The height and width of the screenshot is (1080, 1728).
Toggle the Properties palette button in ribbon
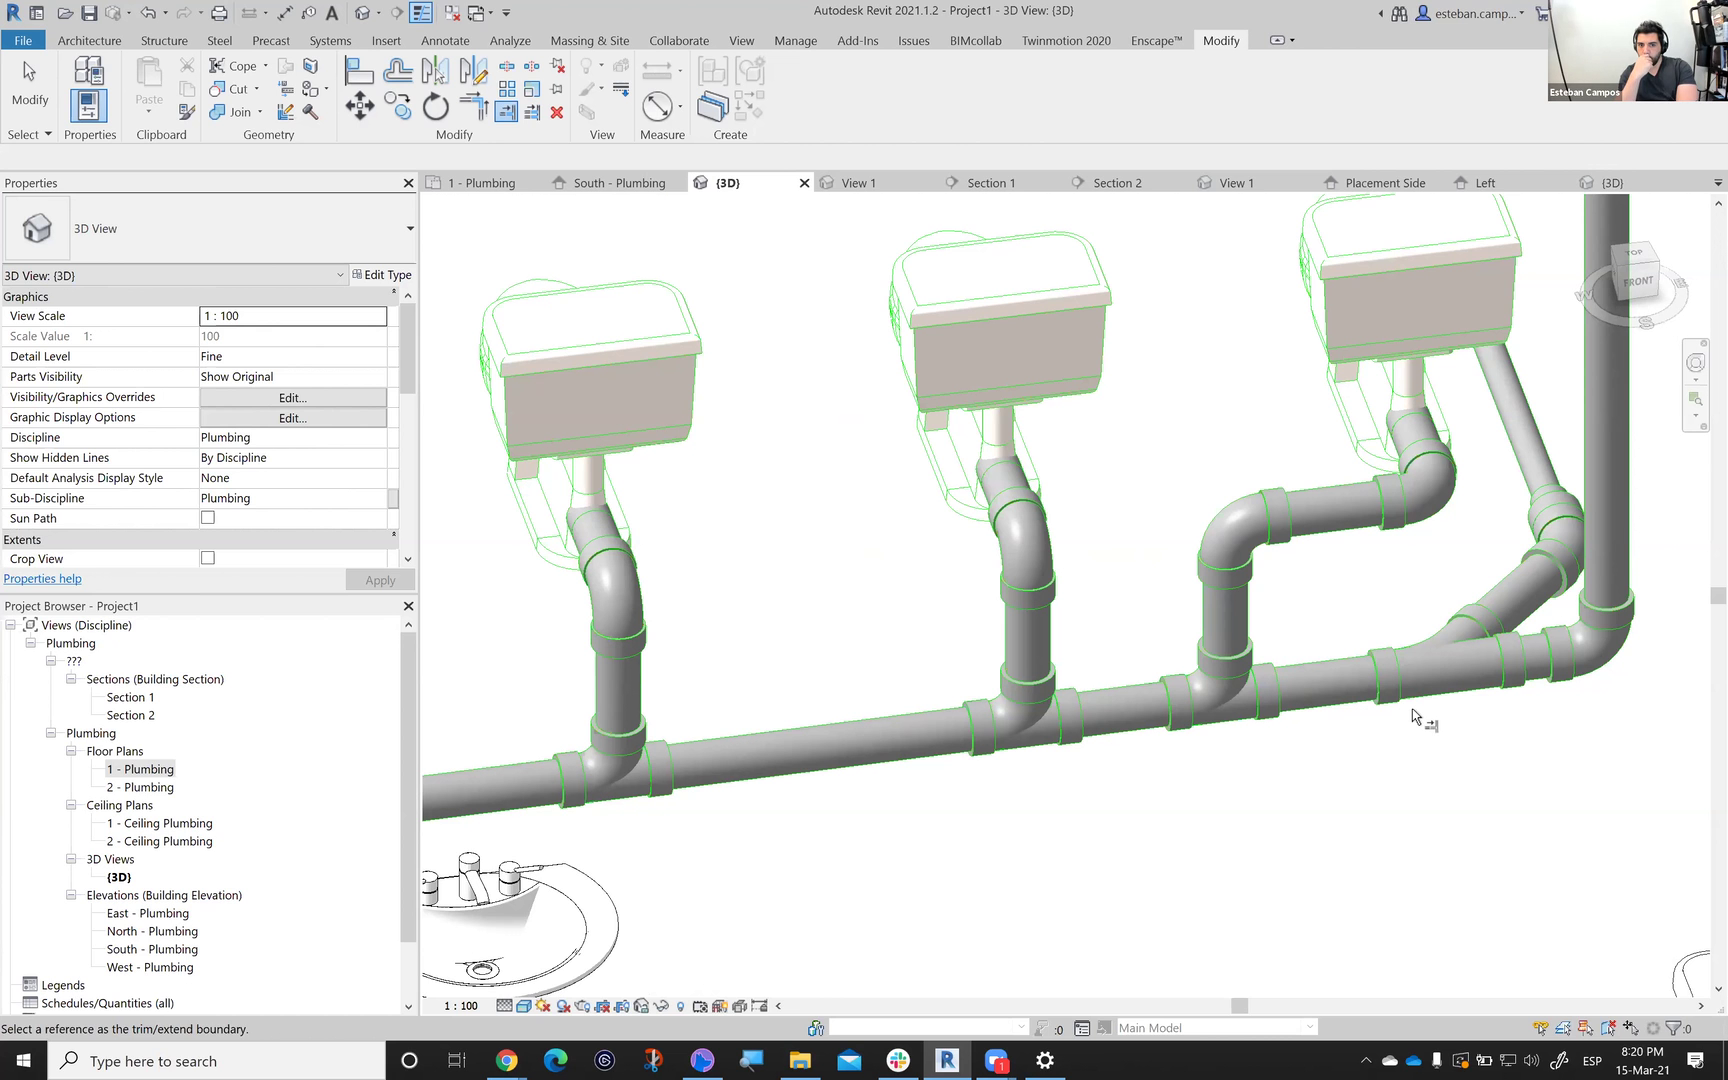click(88, 106)
